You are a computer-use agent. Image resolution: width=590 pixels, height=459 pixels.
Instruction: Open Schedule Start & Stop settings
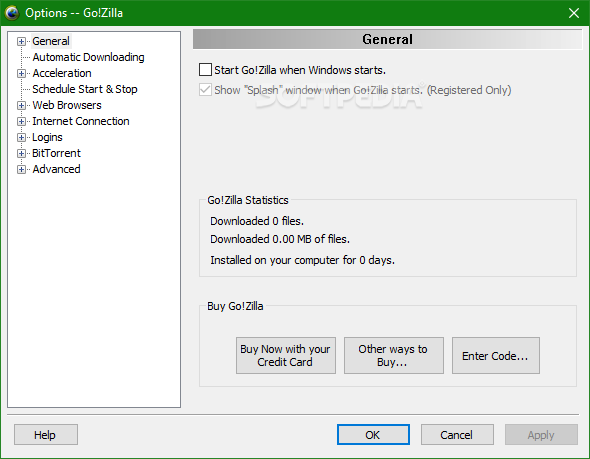point(85,89)
